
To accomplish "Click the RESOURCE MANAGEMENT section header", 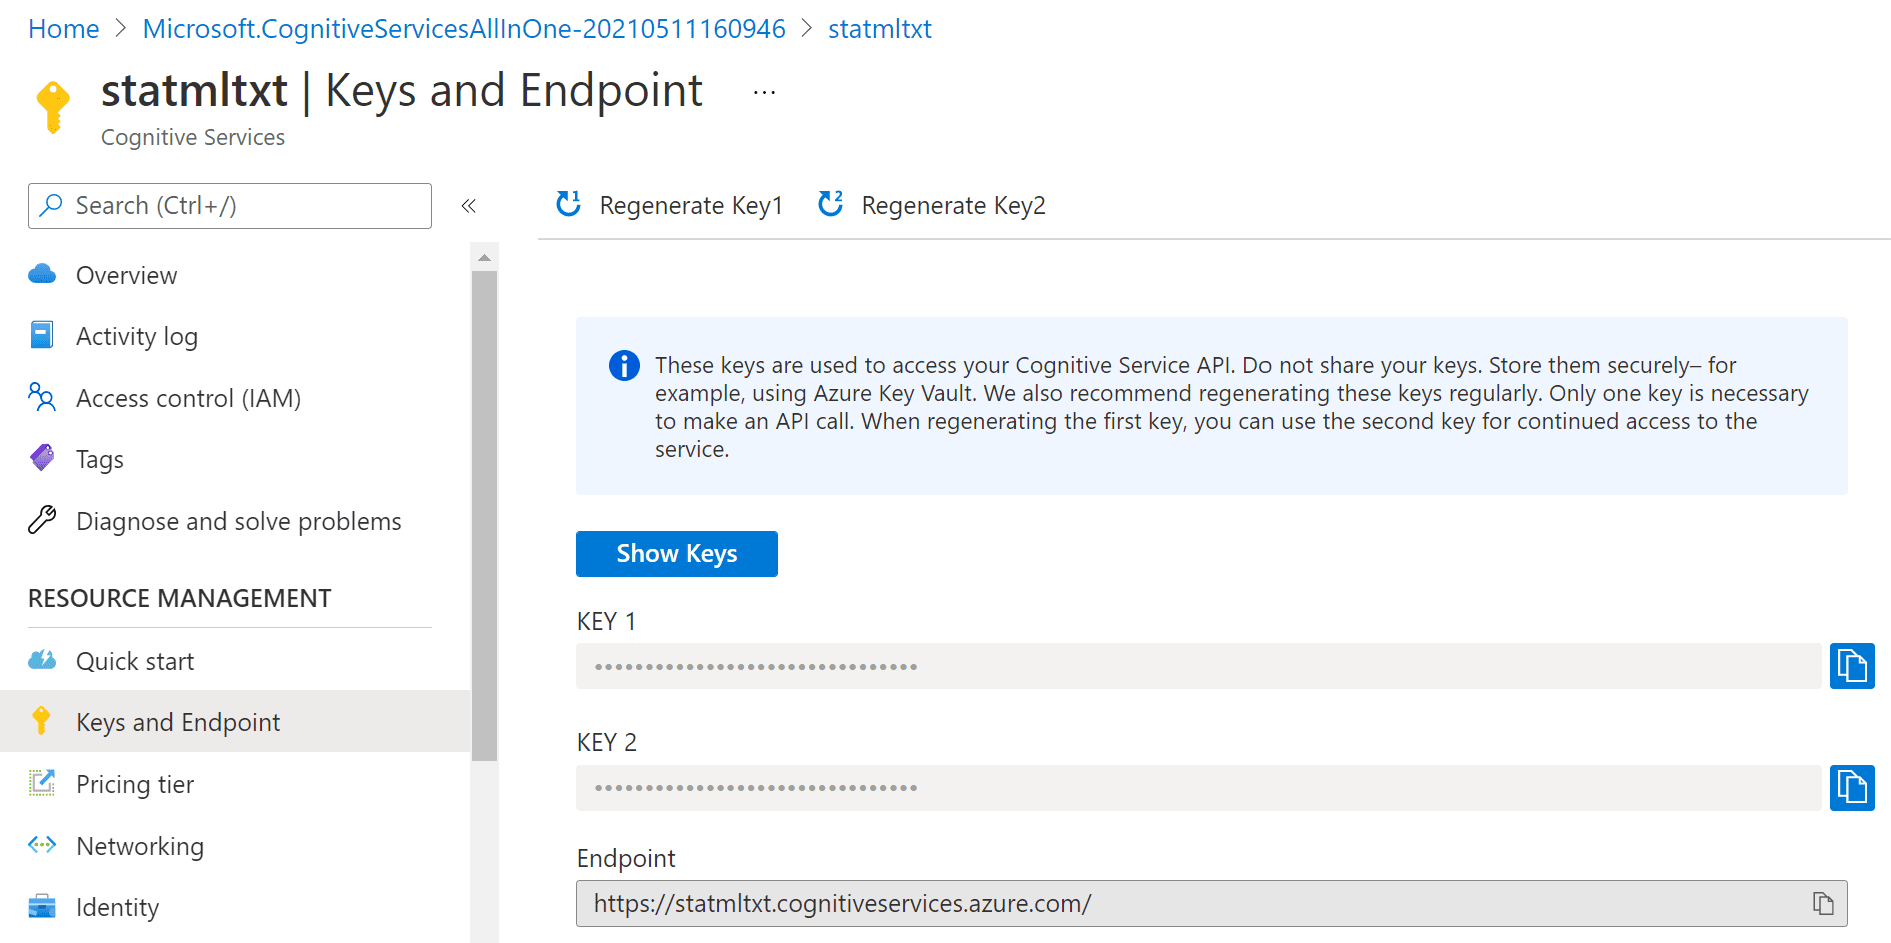I will click(x=180, y=598).
